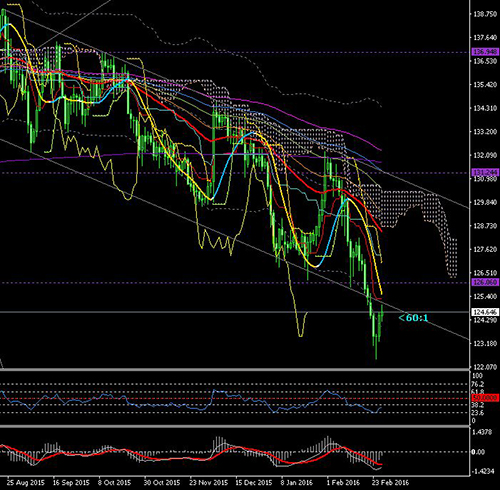Click the 132.090 price axis label

coord(485,155)
